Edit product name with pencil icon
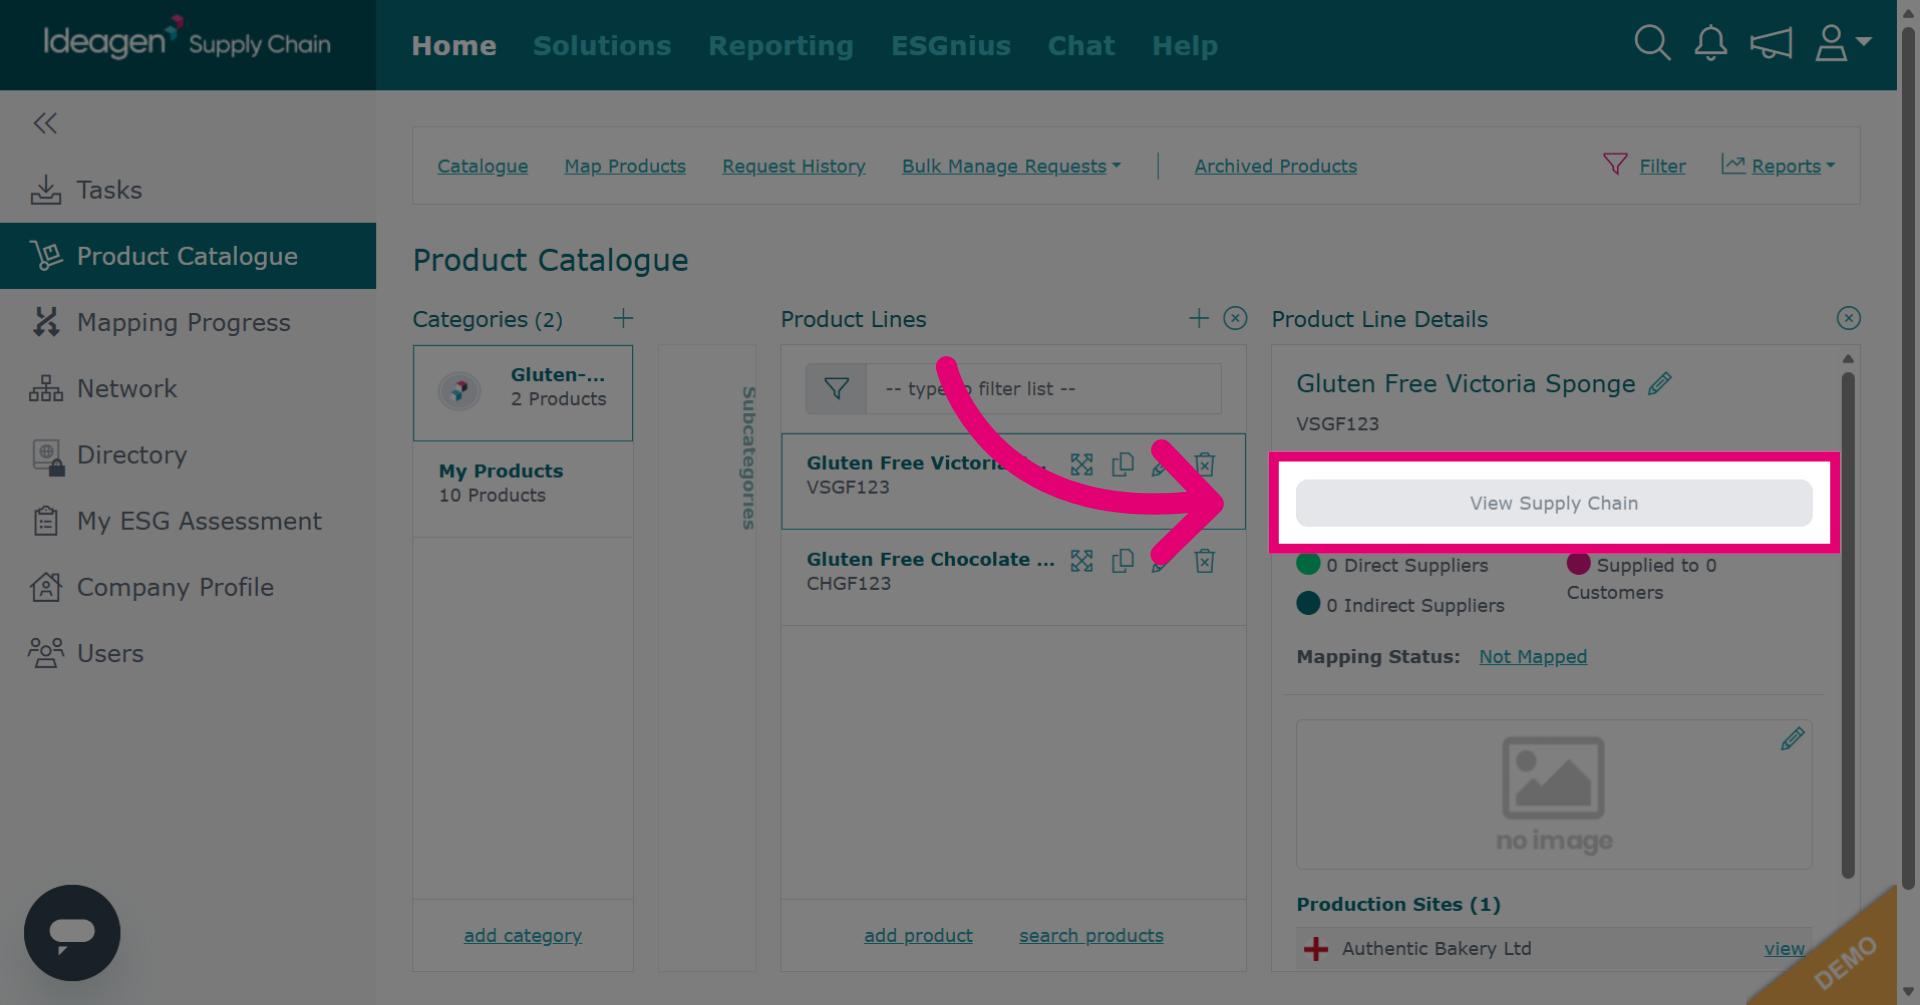The width and height of the screenshot is (1920, 1005). coord(1660,383)
